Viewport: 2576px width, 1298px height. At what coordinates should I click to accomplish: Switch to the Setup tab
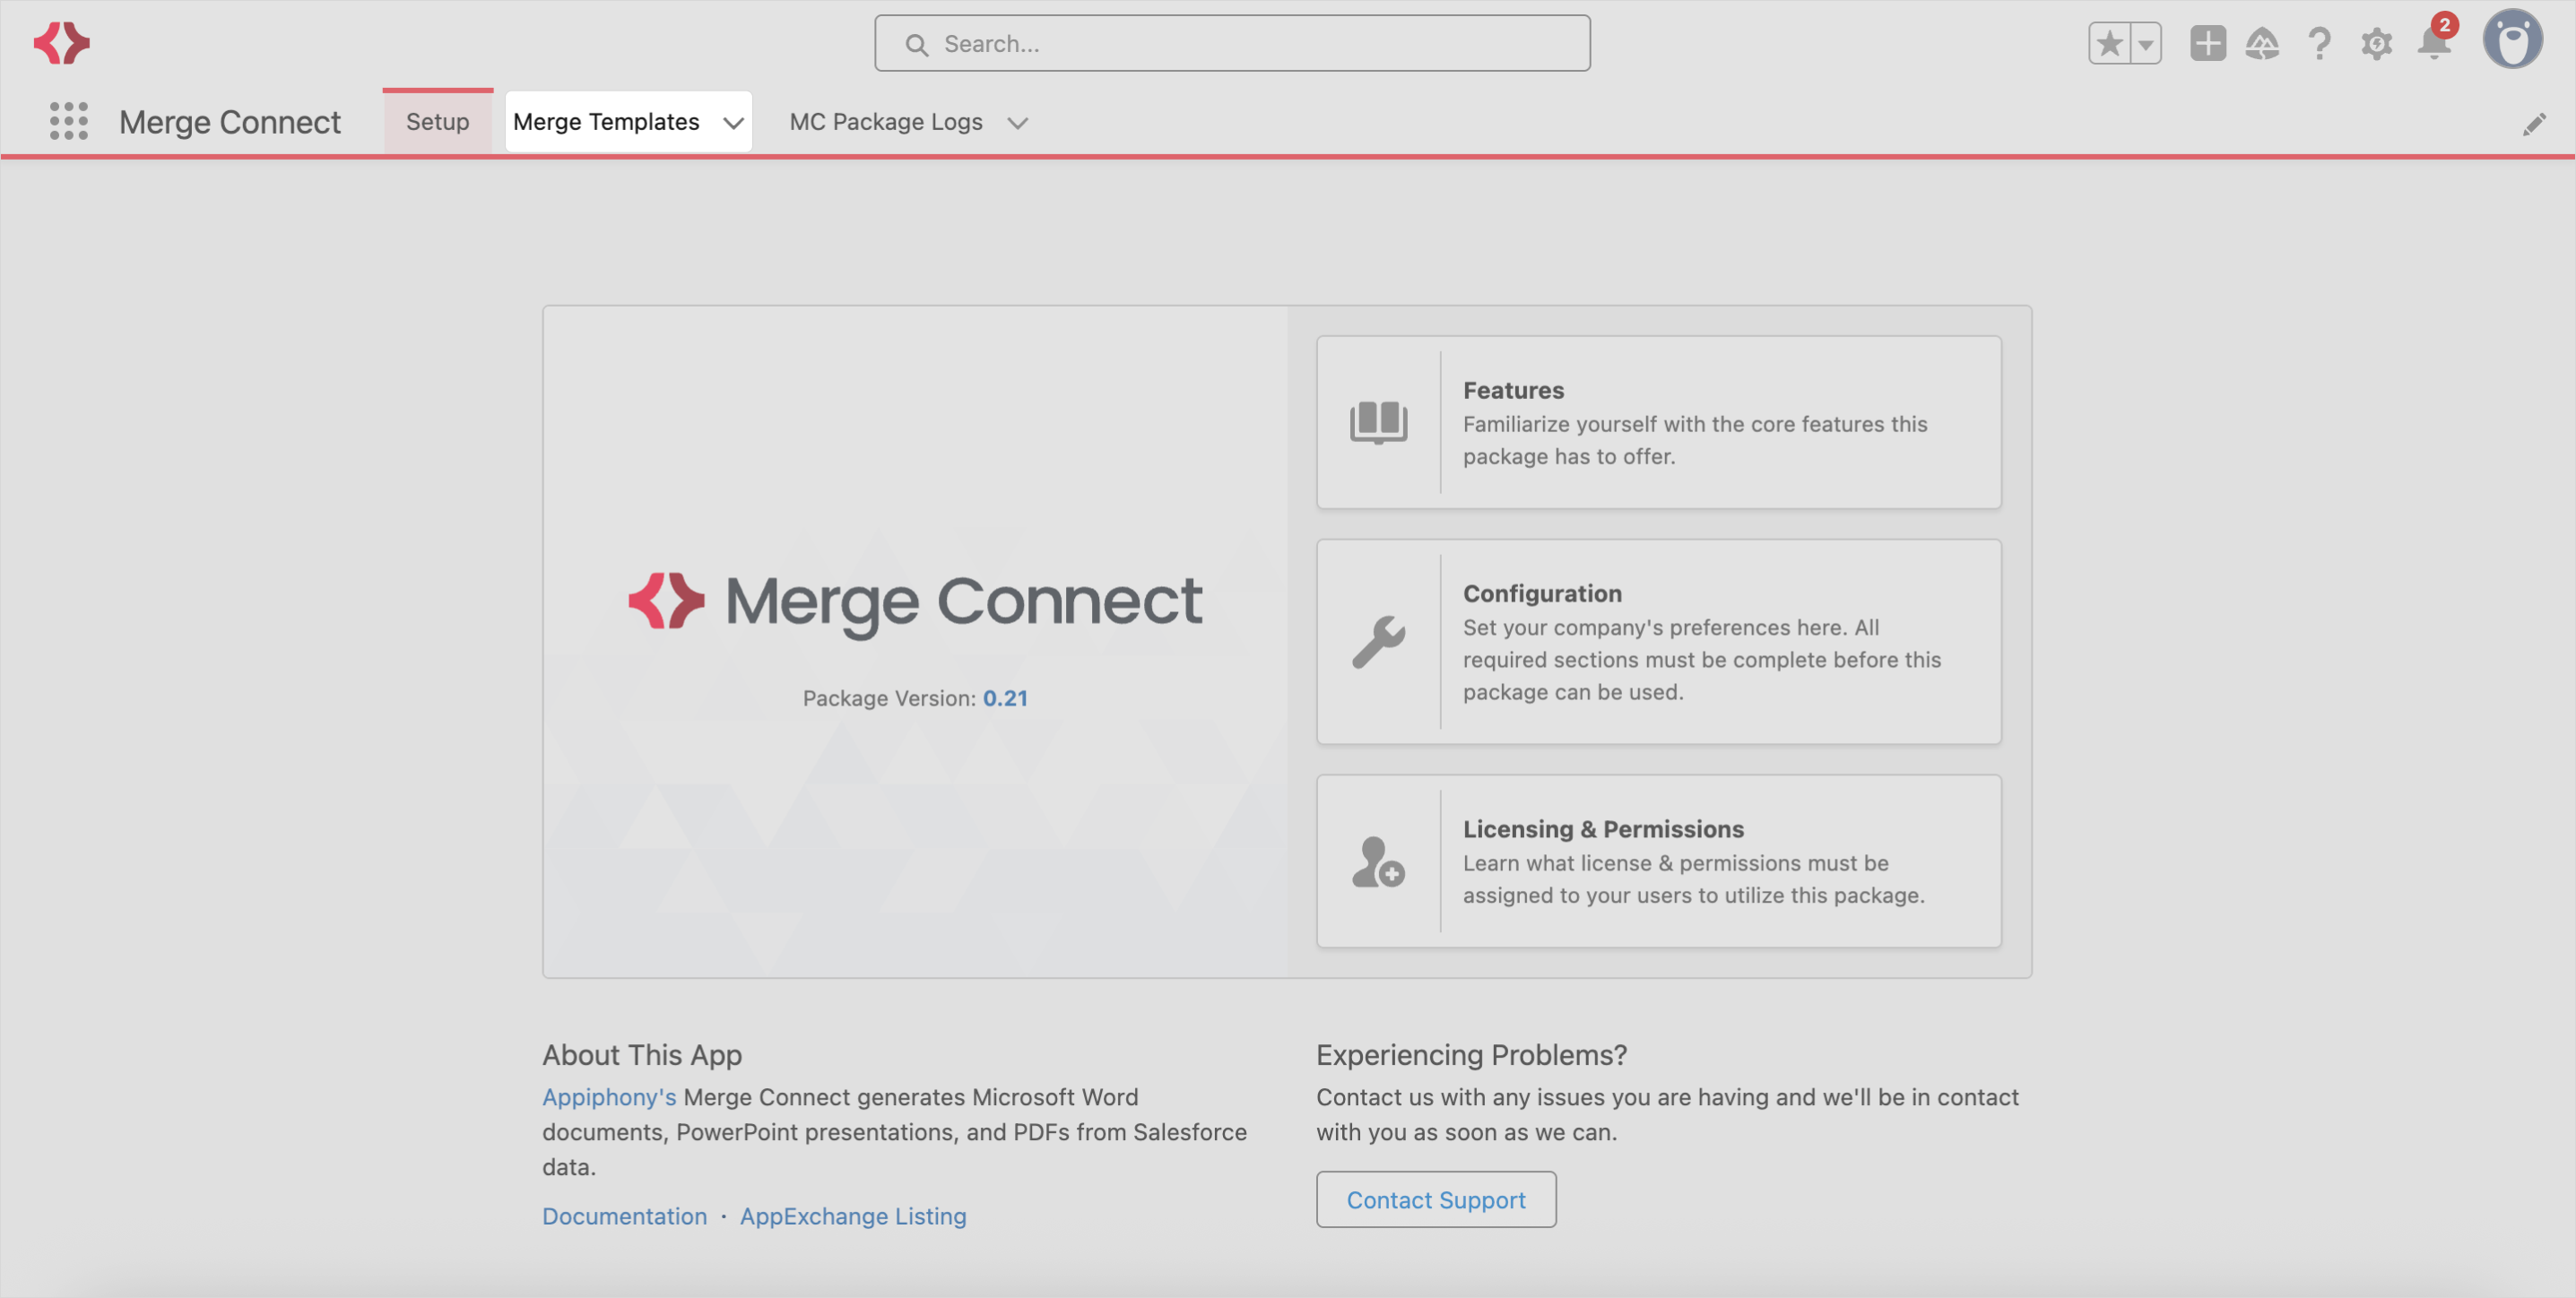pos(437,120)
